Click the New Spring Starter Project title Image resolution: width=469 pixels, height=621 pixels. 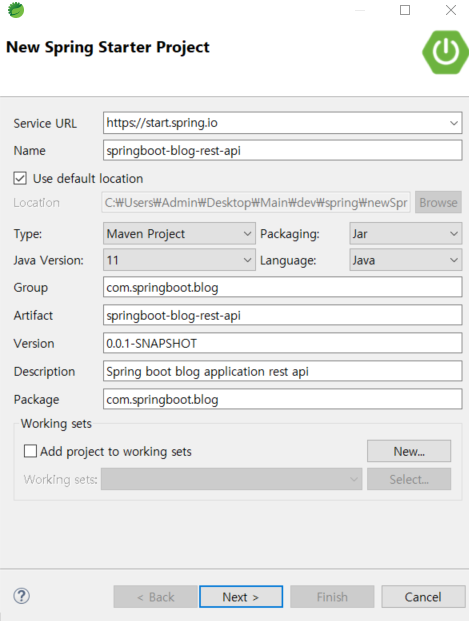[x=108, y=47]
